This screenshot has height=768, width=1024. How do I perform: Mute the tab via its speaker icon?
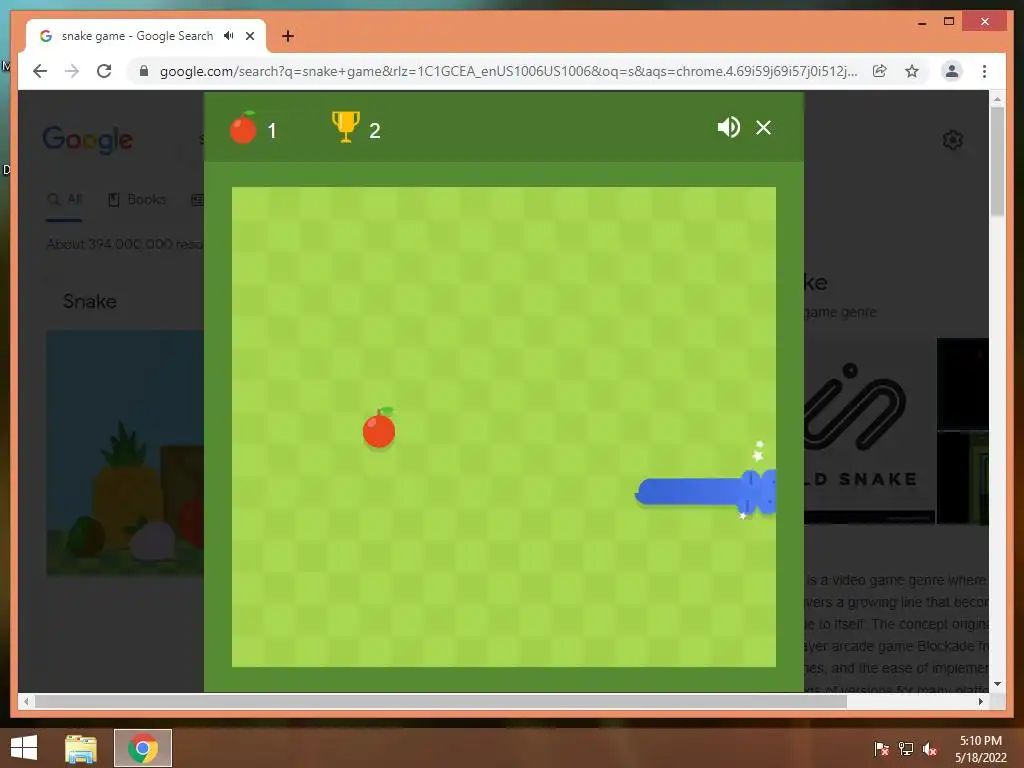click(229, 36)
